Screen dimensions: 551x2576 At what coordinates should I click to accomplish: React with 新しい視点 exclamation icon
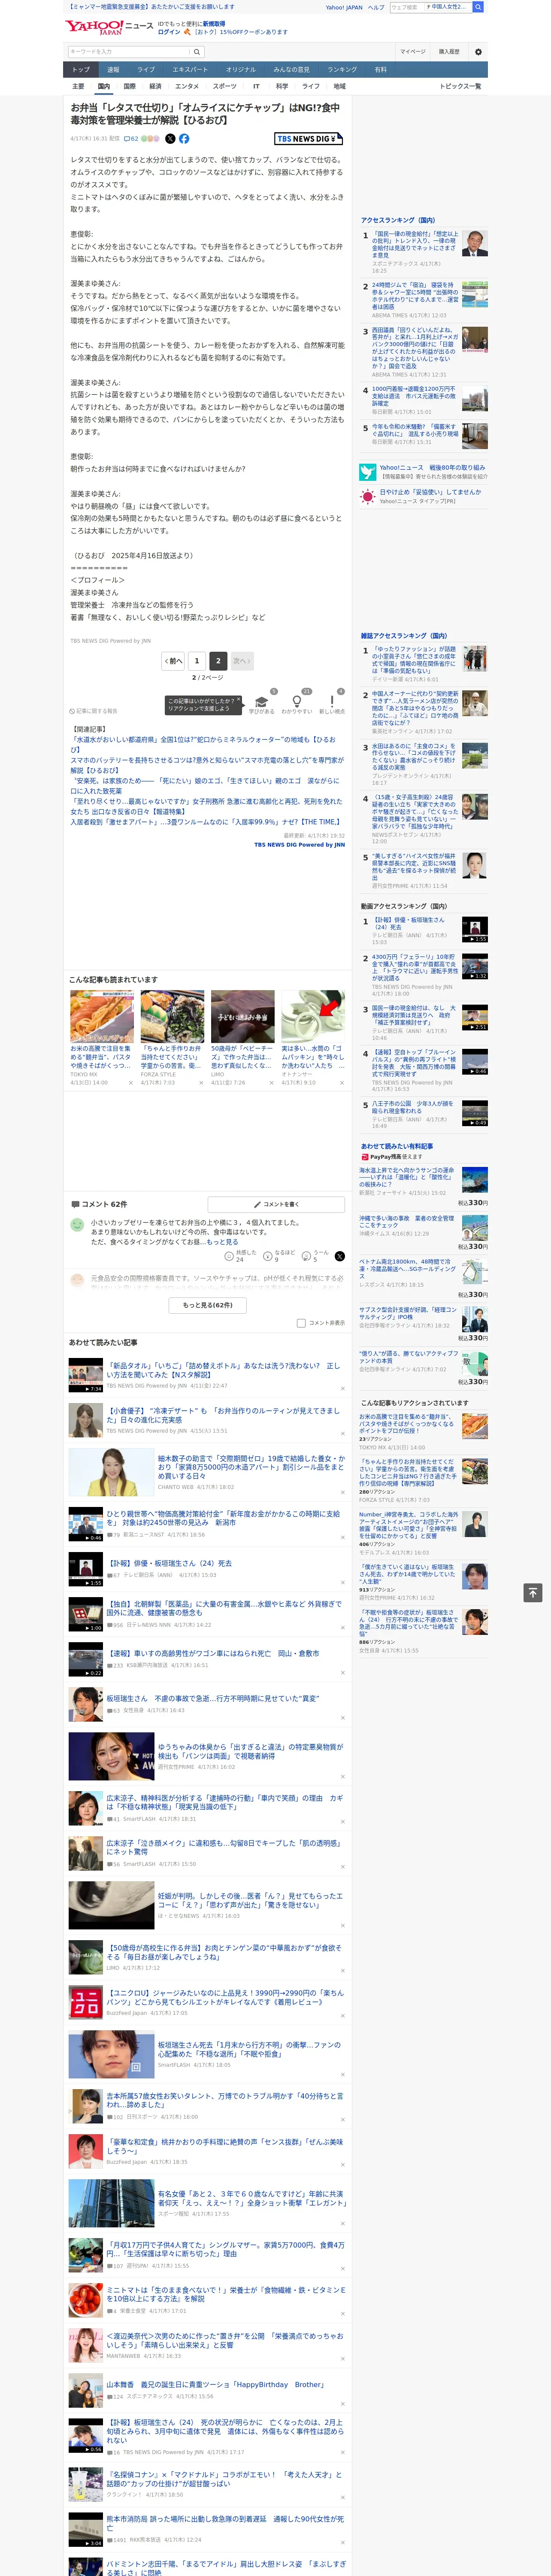[332, 703]
